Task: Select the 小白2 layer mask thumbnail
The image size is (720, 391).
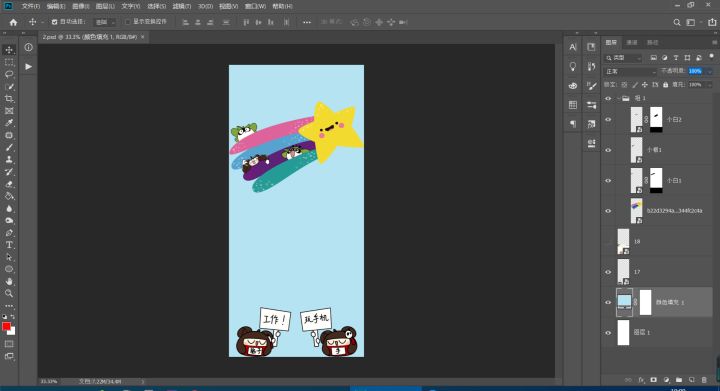Action: click(x=656, y=120)
